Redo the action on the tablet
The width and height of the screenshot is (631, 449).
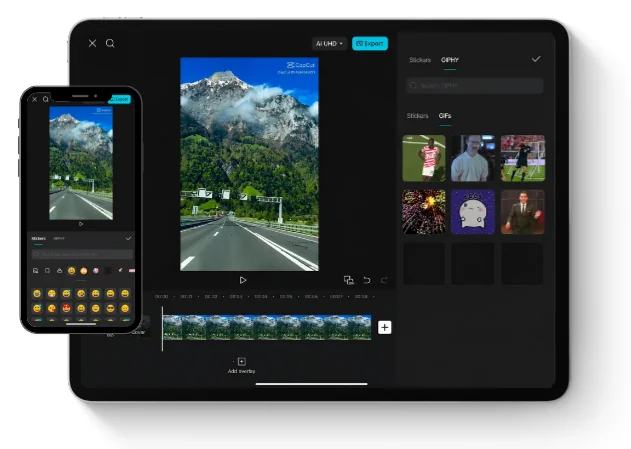click(x=384, y=280)
